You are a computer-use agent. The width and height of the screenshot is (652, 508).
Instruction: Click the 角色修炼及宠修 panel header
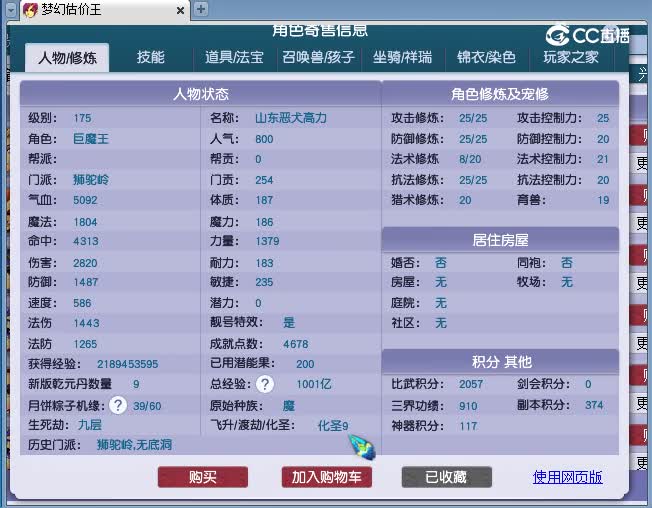(x=500, y=94)
